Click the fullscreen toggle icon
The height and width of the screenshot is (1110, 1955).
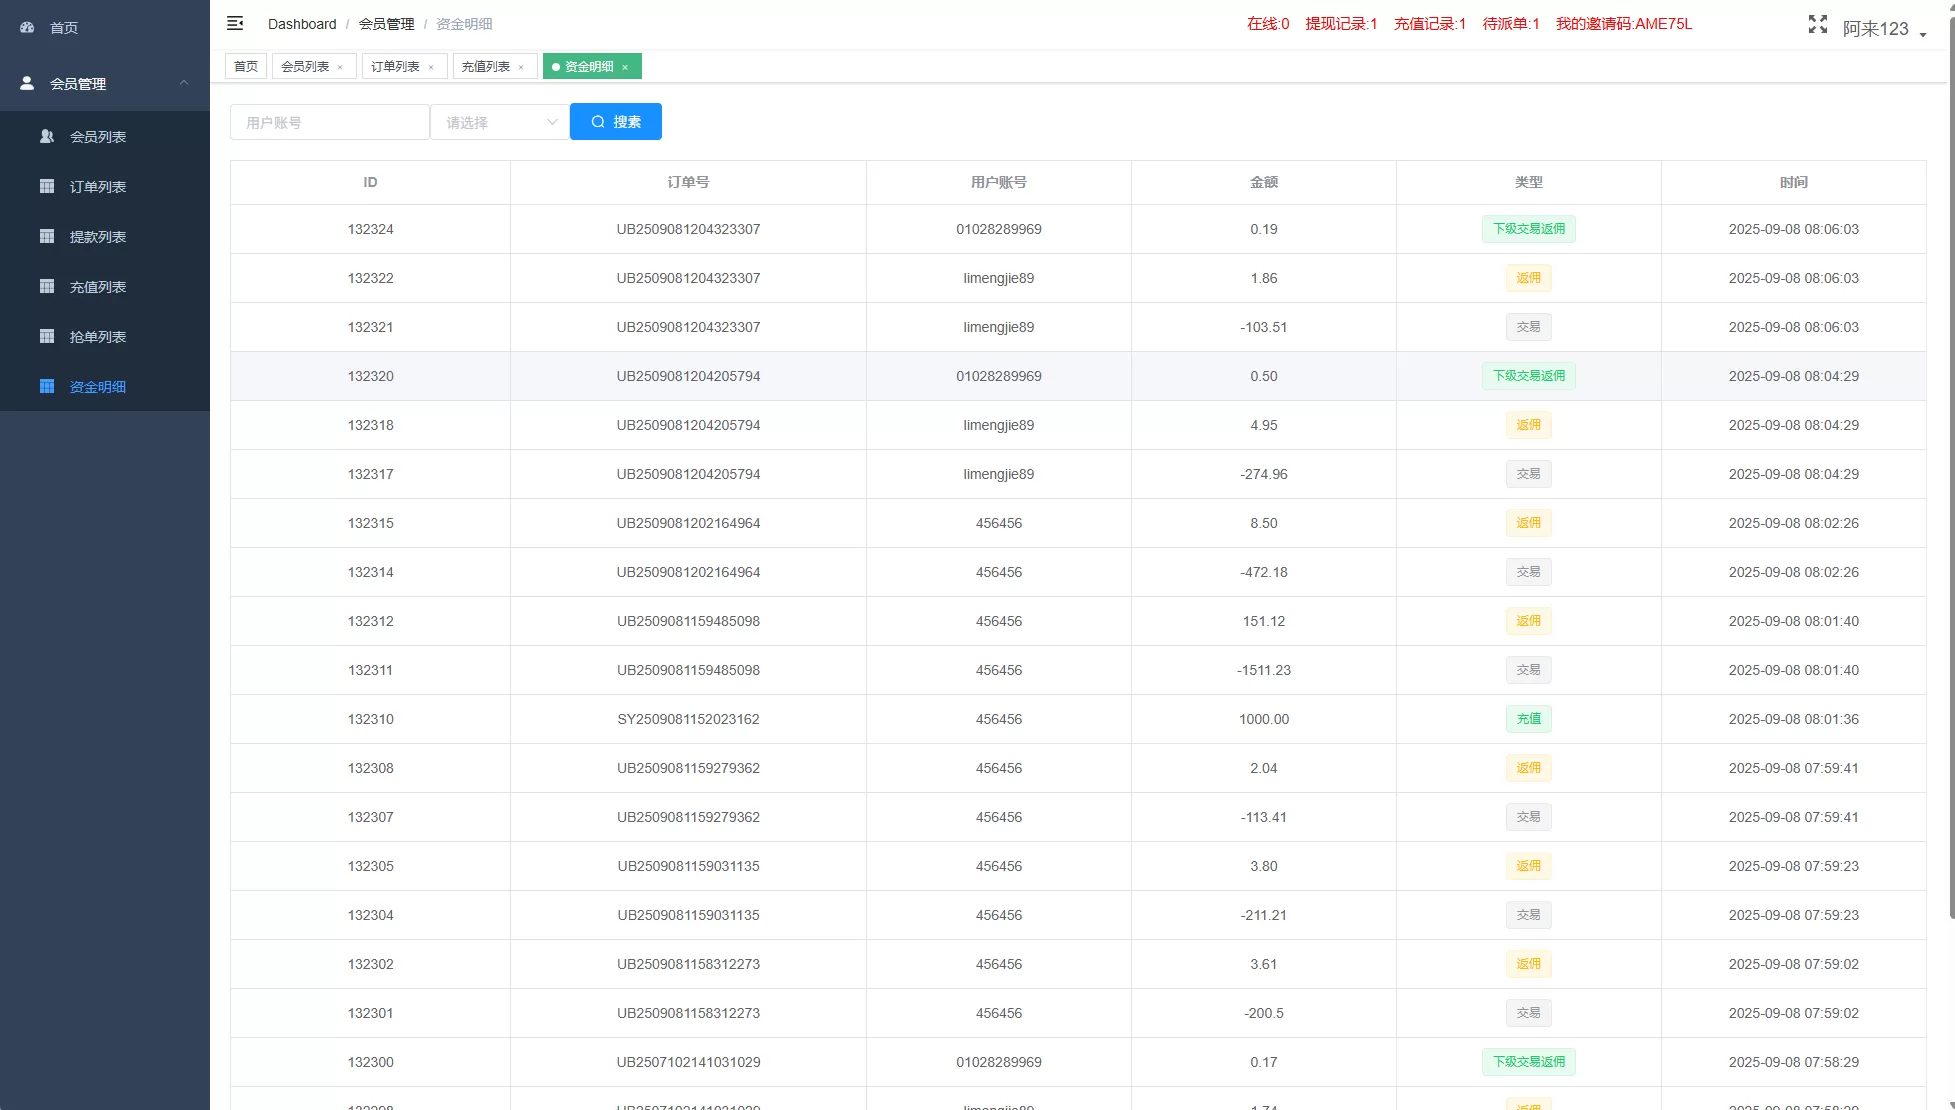(1817, 25)
